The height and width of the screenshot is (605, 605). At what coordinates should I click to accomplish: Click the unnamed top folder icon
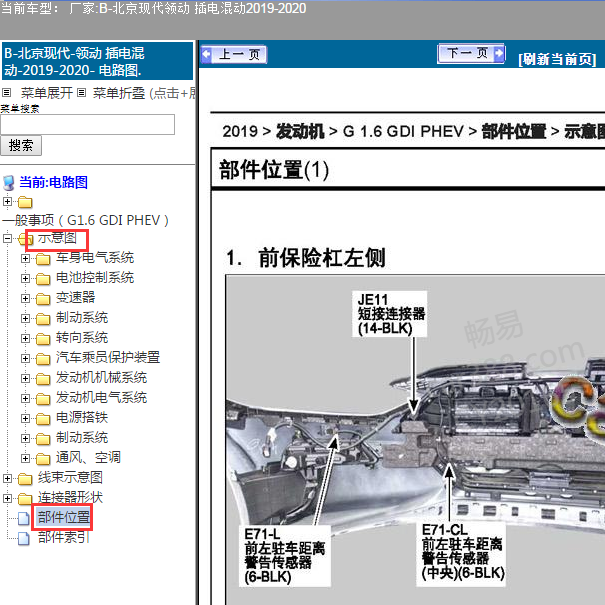(x=25, y=202)
